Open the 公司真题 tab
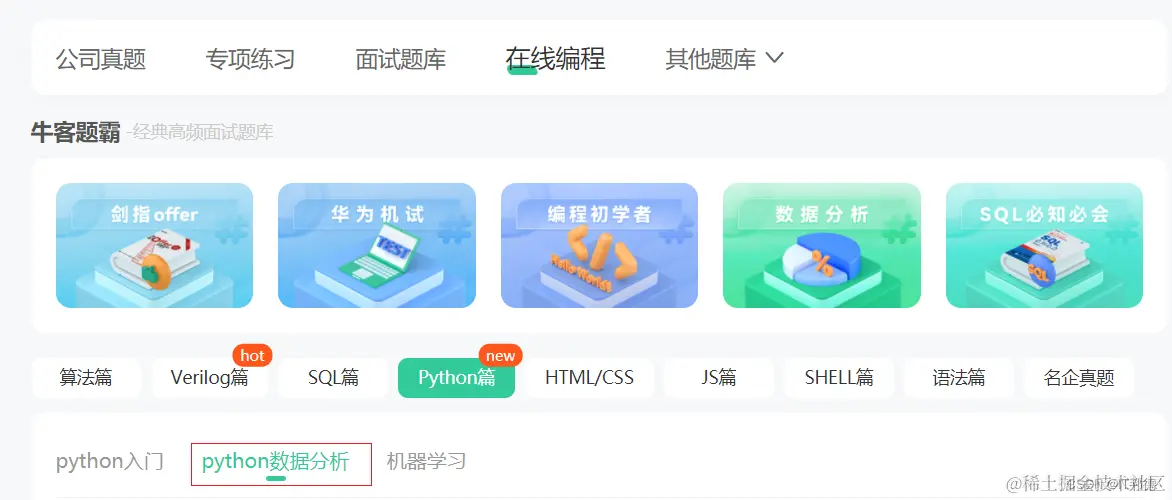The width and height of the screenshot is (1172, 500). (101, 59)
